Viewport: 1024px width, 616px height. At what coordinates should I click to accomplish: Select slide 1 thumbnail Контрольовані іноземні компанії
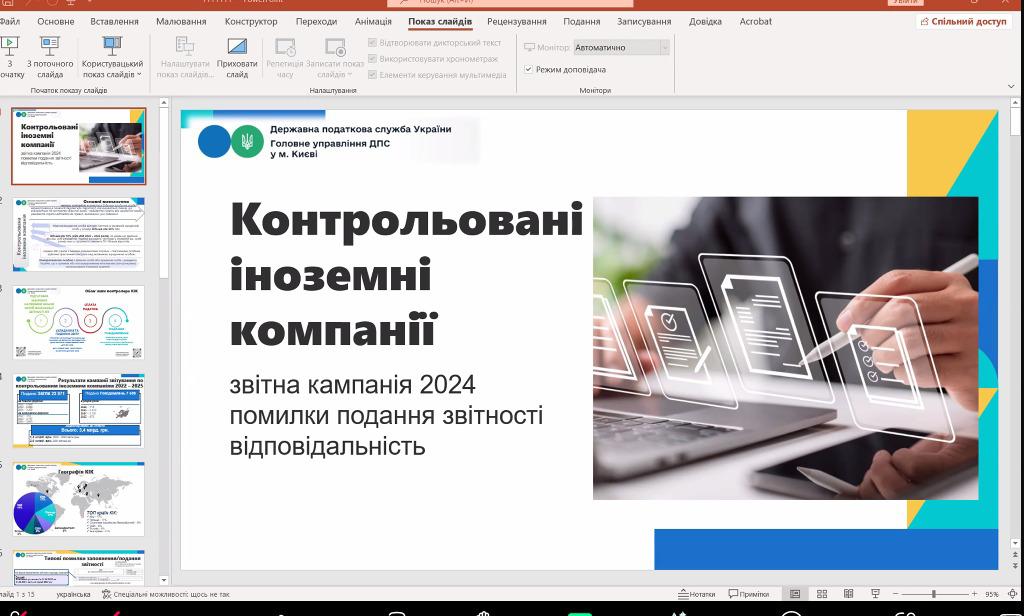[x=78, y=146]
